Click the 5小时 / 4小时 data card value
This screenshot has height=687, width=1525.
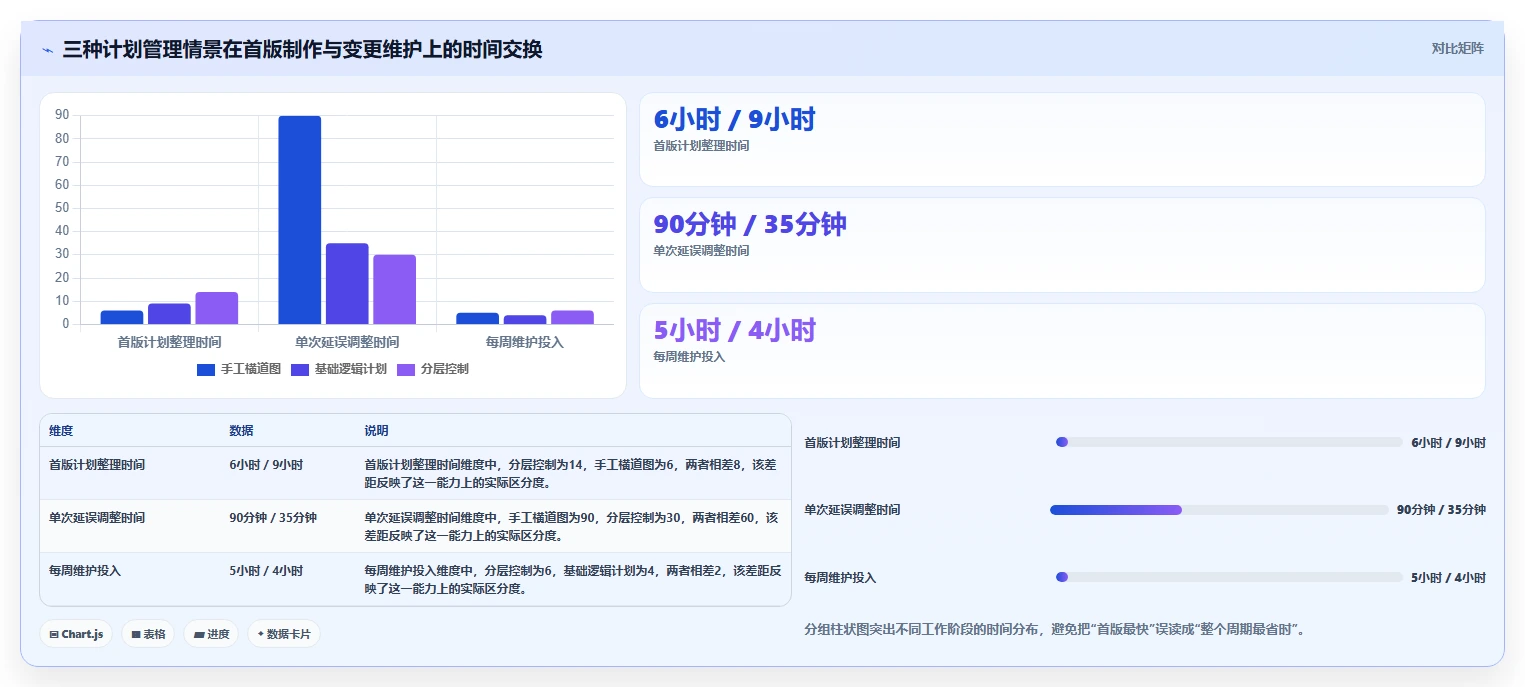tap(734, 331)
